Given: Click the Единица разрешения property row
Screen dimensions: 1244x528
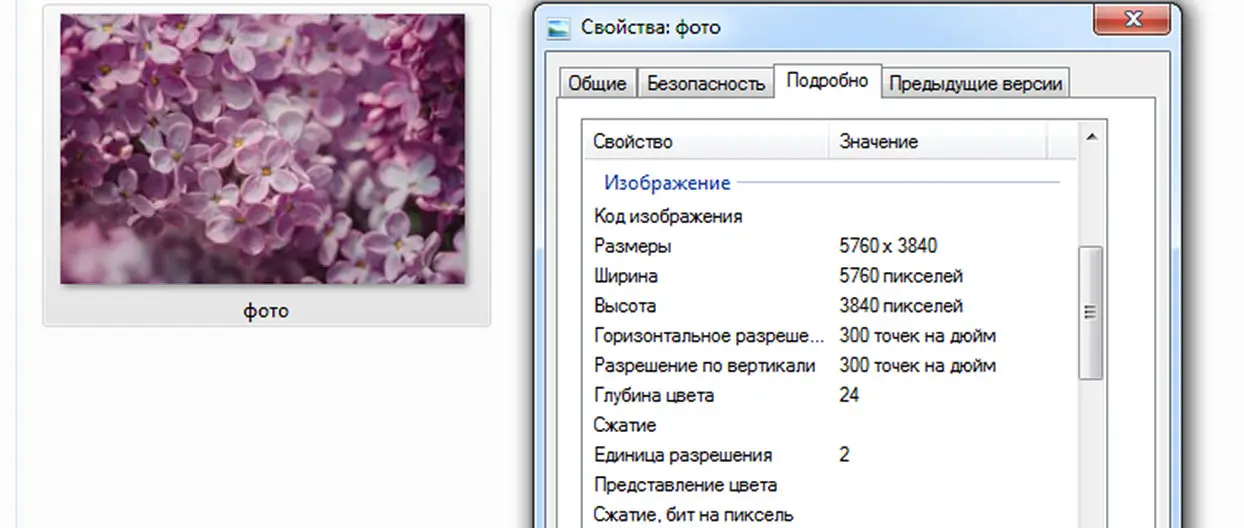Looking at the screenshot, I should tap(683, 456).
